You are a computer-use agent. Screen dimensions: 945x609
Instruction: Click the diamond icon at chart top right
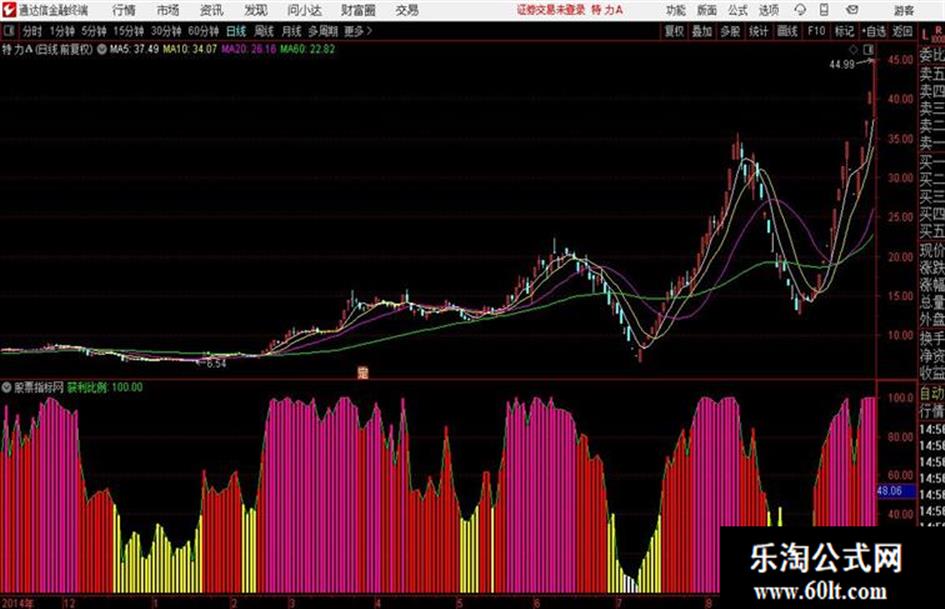(853, 49)
